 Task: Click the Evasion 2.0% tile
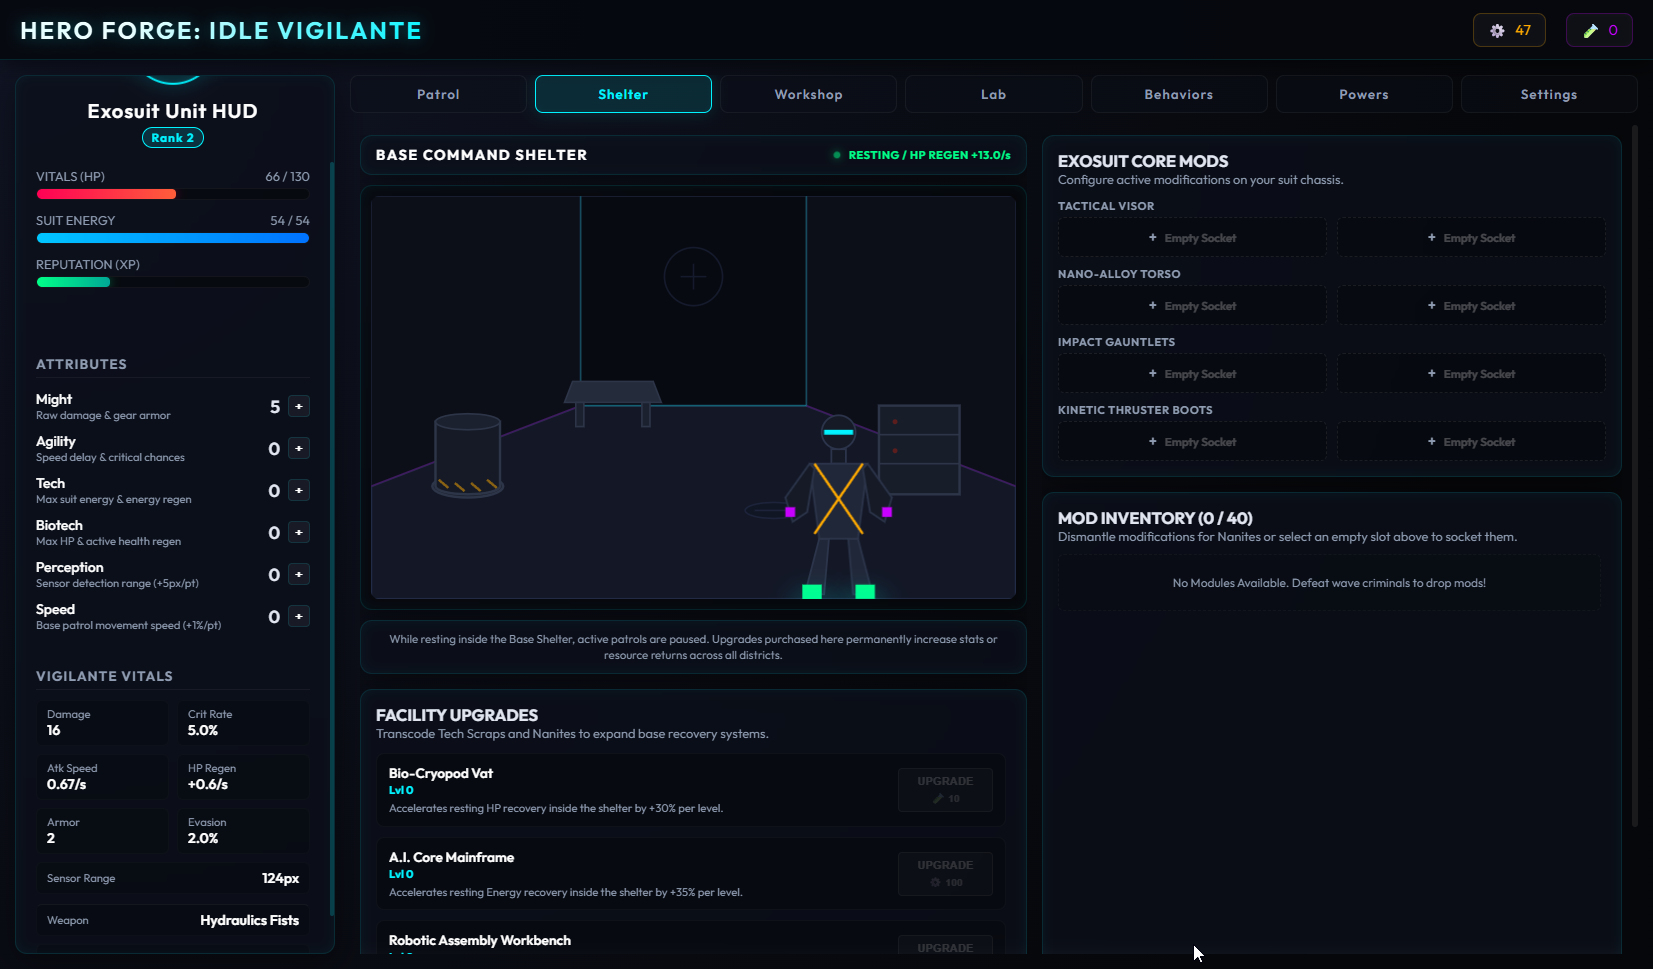[x=243, y=831]
